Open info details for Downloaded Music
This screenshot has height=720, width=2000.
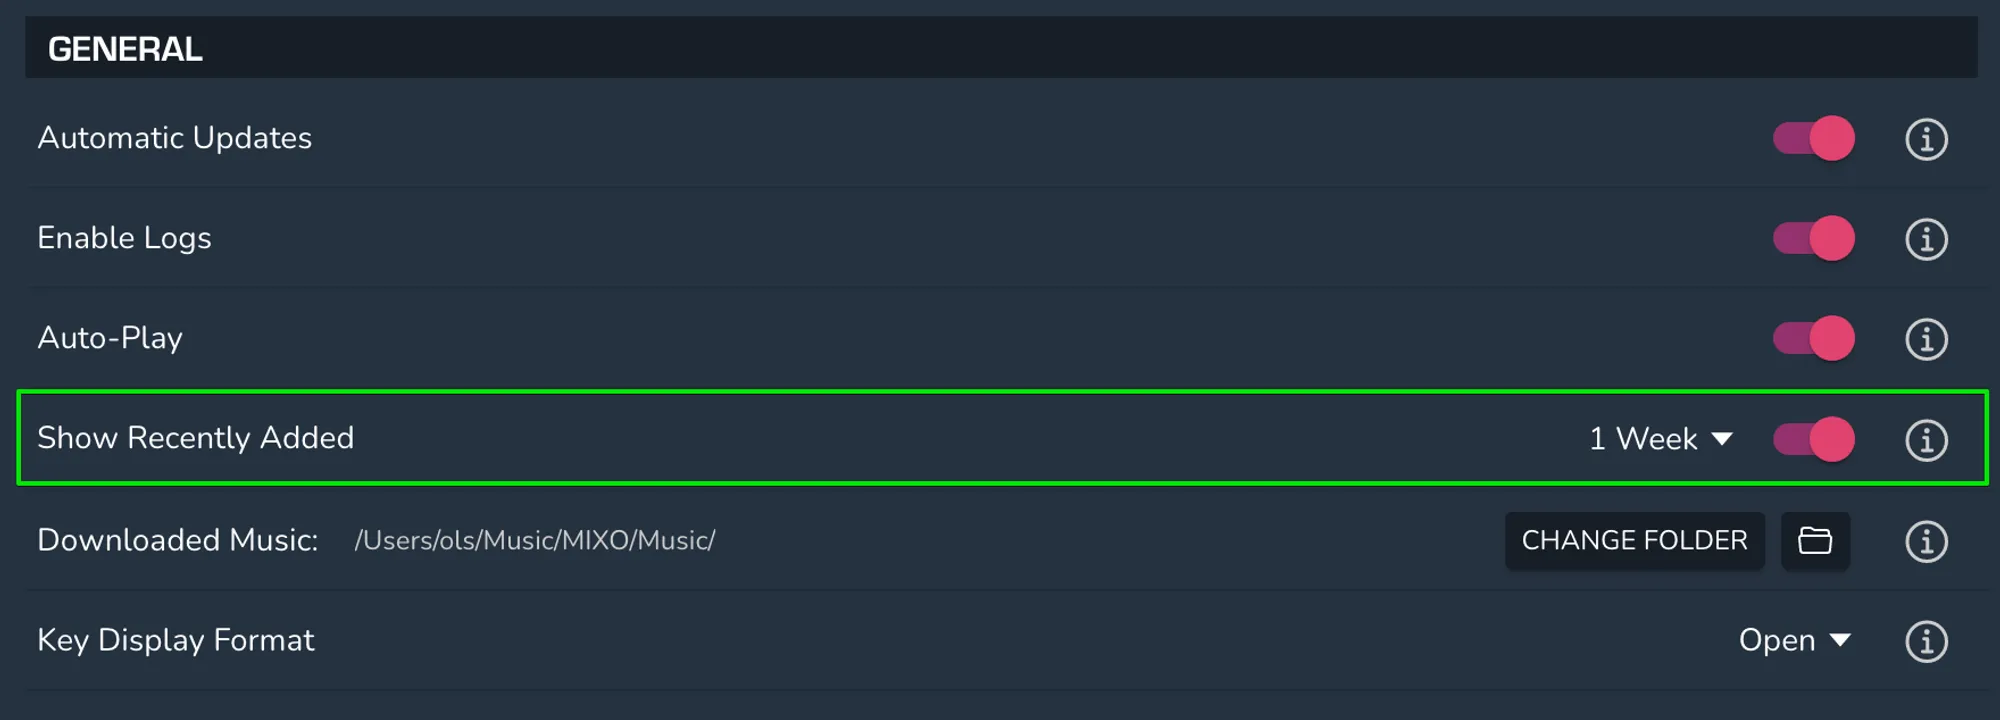(1926, 541)
